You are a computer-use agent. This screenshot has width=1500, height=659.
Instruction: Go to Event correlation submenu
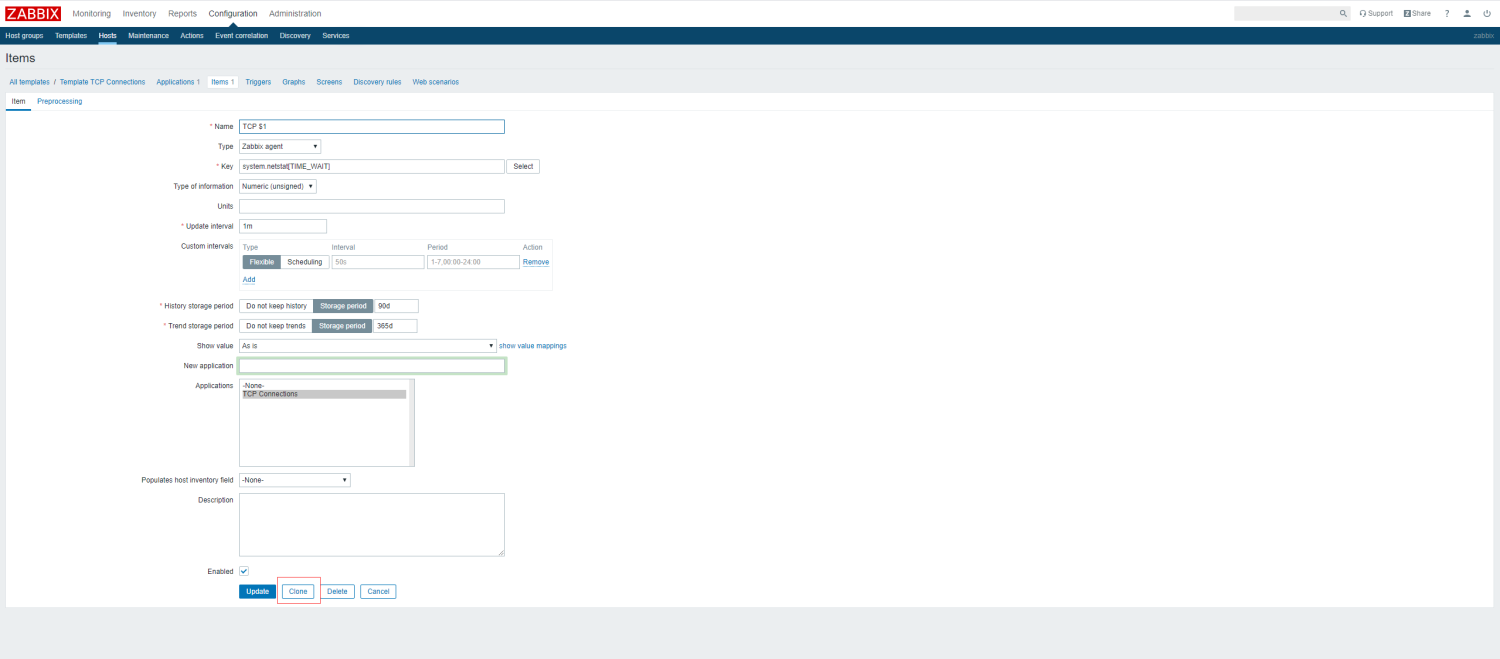(x=242, y=36)
